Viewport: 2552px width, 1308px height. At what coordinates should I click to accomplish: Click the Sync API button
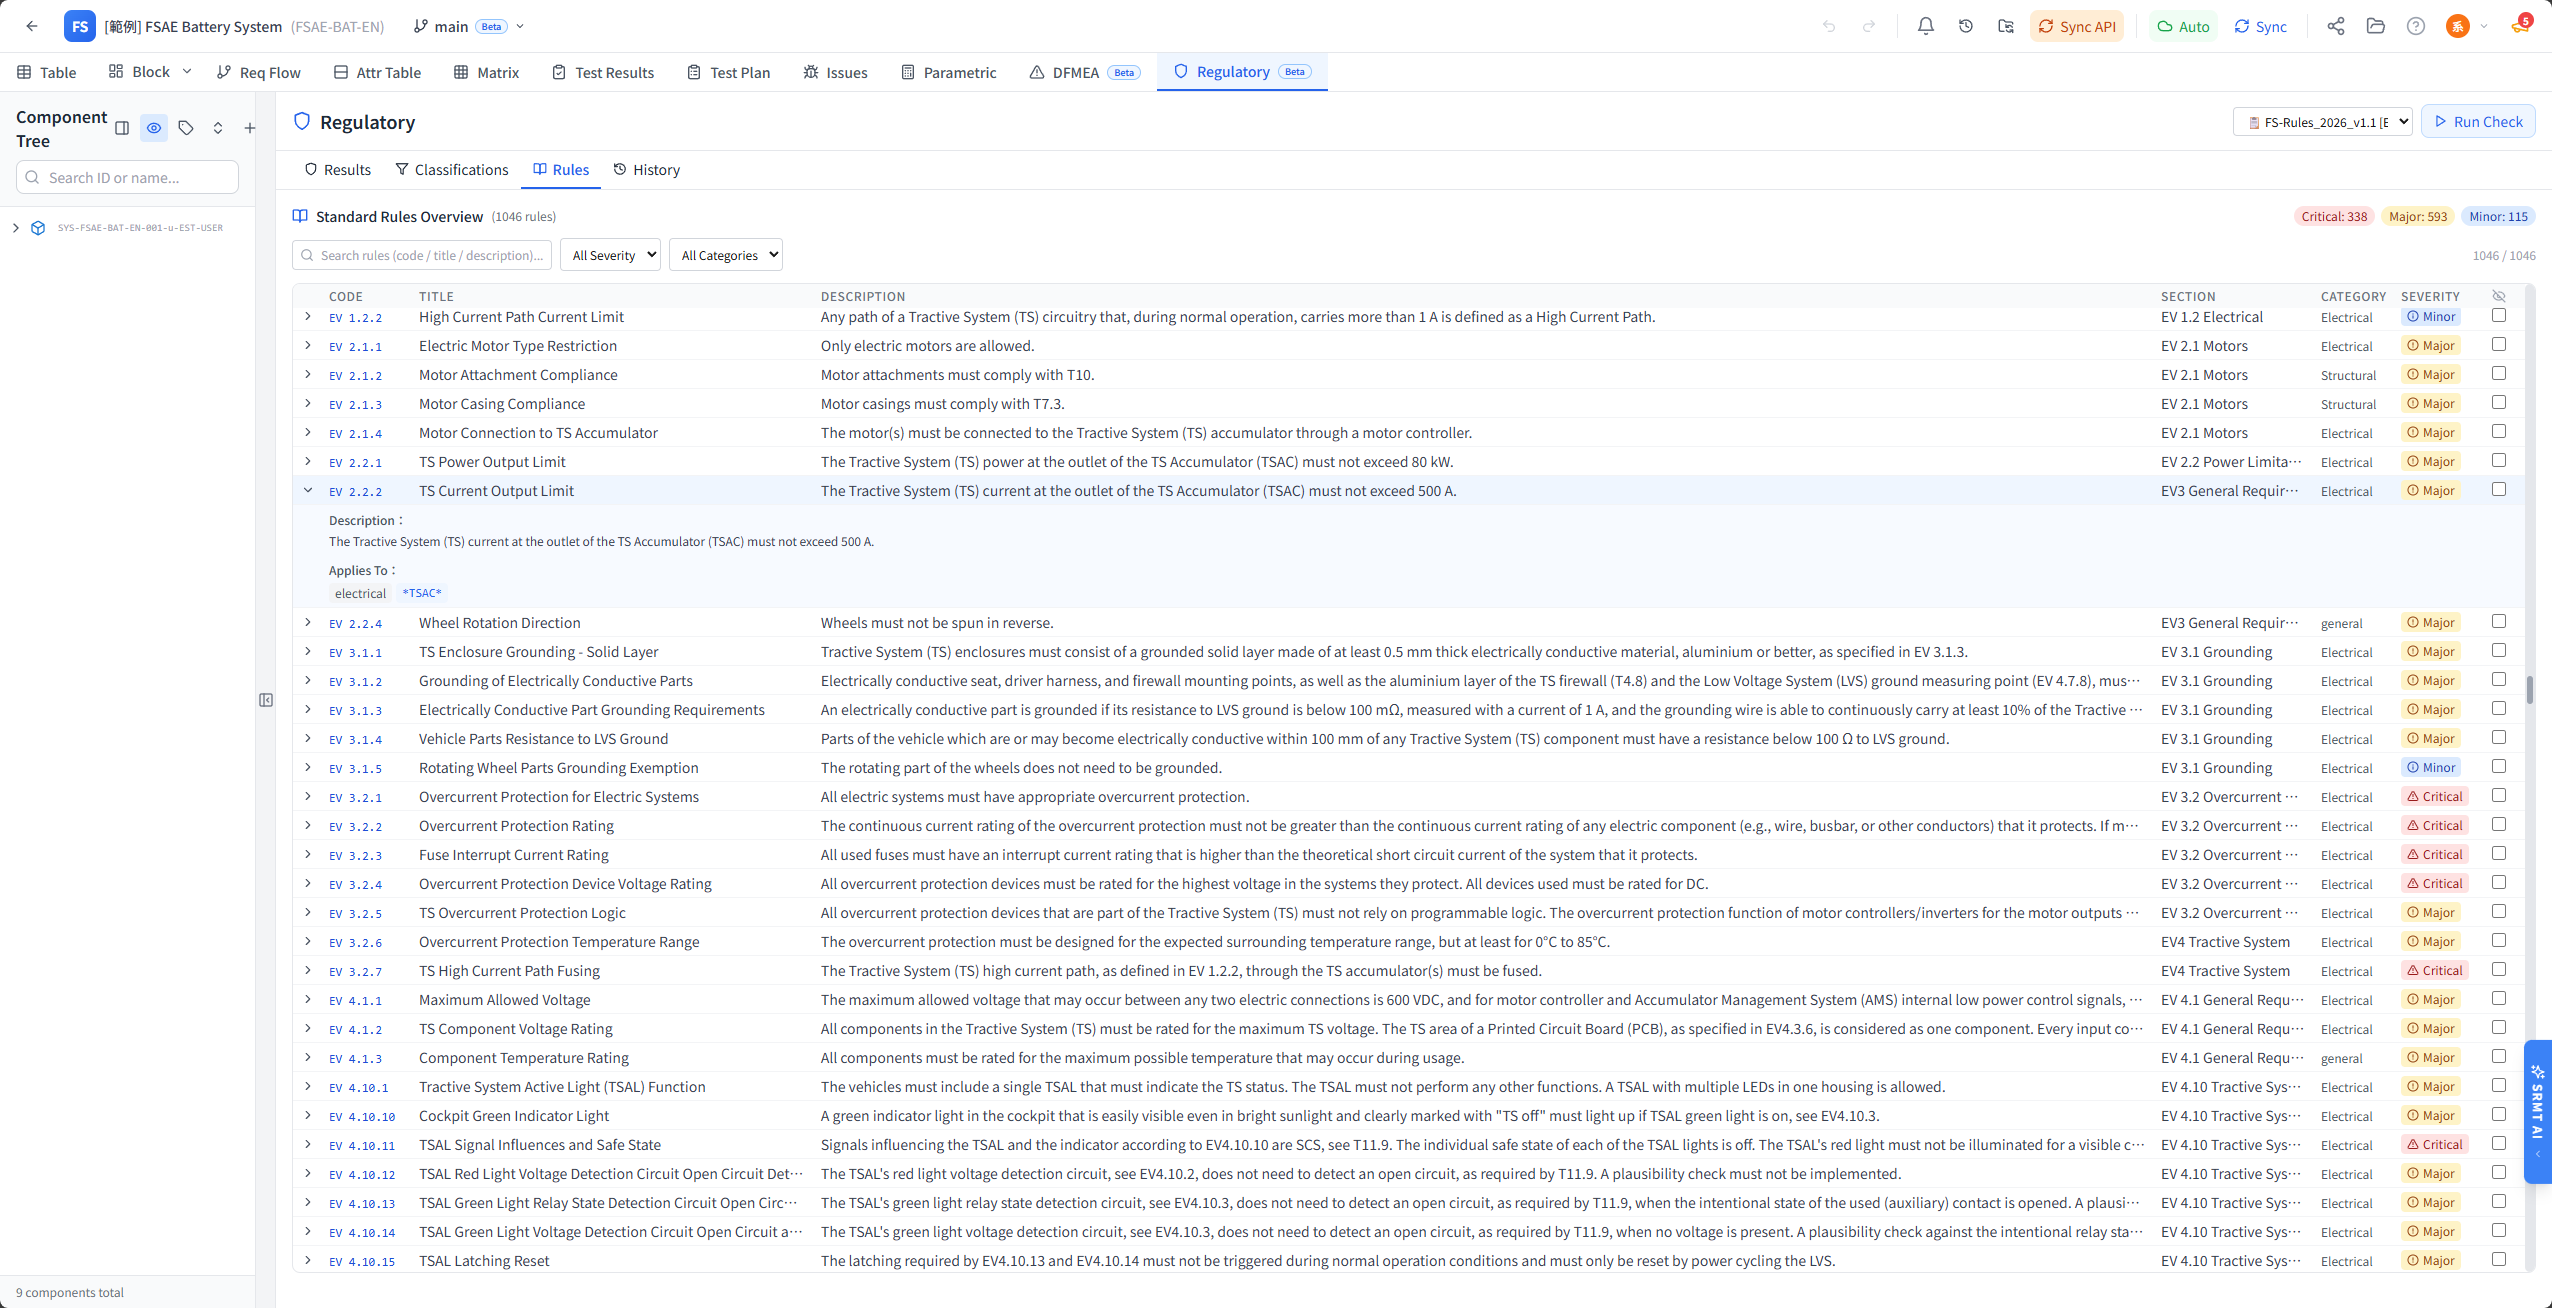click(2077, 26)
